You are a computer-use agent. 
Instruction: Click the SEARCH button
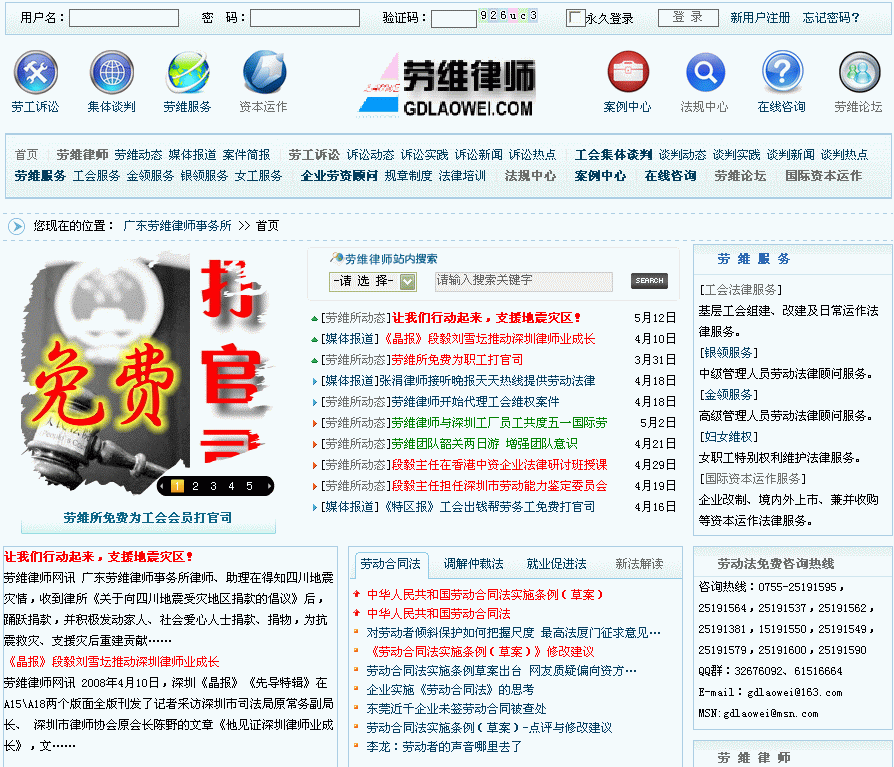tap(649, 281)
